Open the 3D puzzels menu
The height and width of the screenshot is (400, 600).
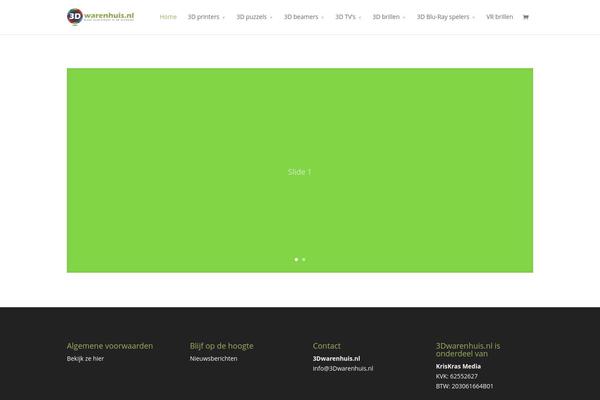coord(251,17)
